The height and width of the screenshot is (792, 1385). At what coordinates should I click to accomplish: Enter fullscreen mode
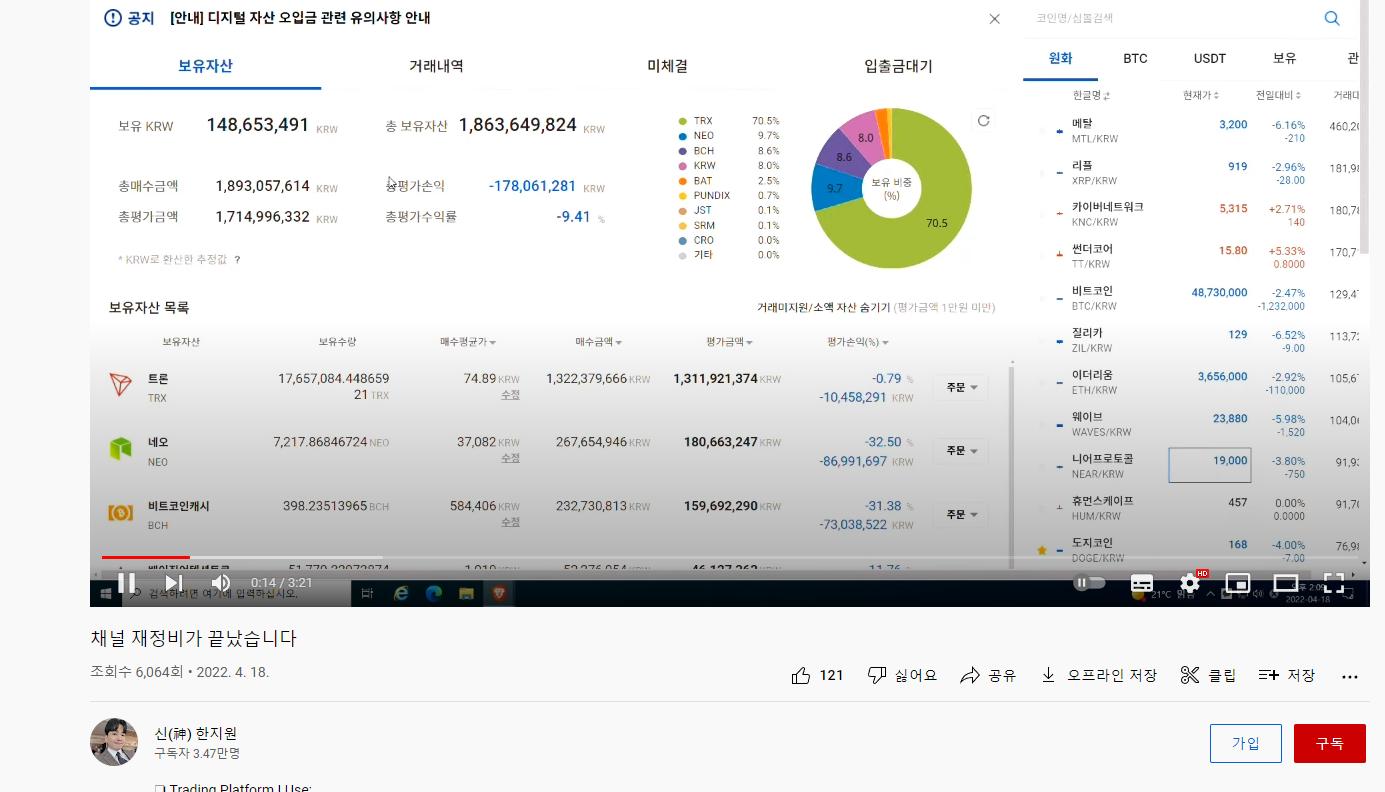(x=1334, y=583)
